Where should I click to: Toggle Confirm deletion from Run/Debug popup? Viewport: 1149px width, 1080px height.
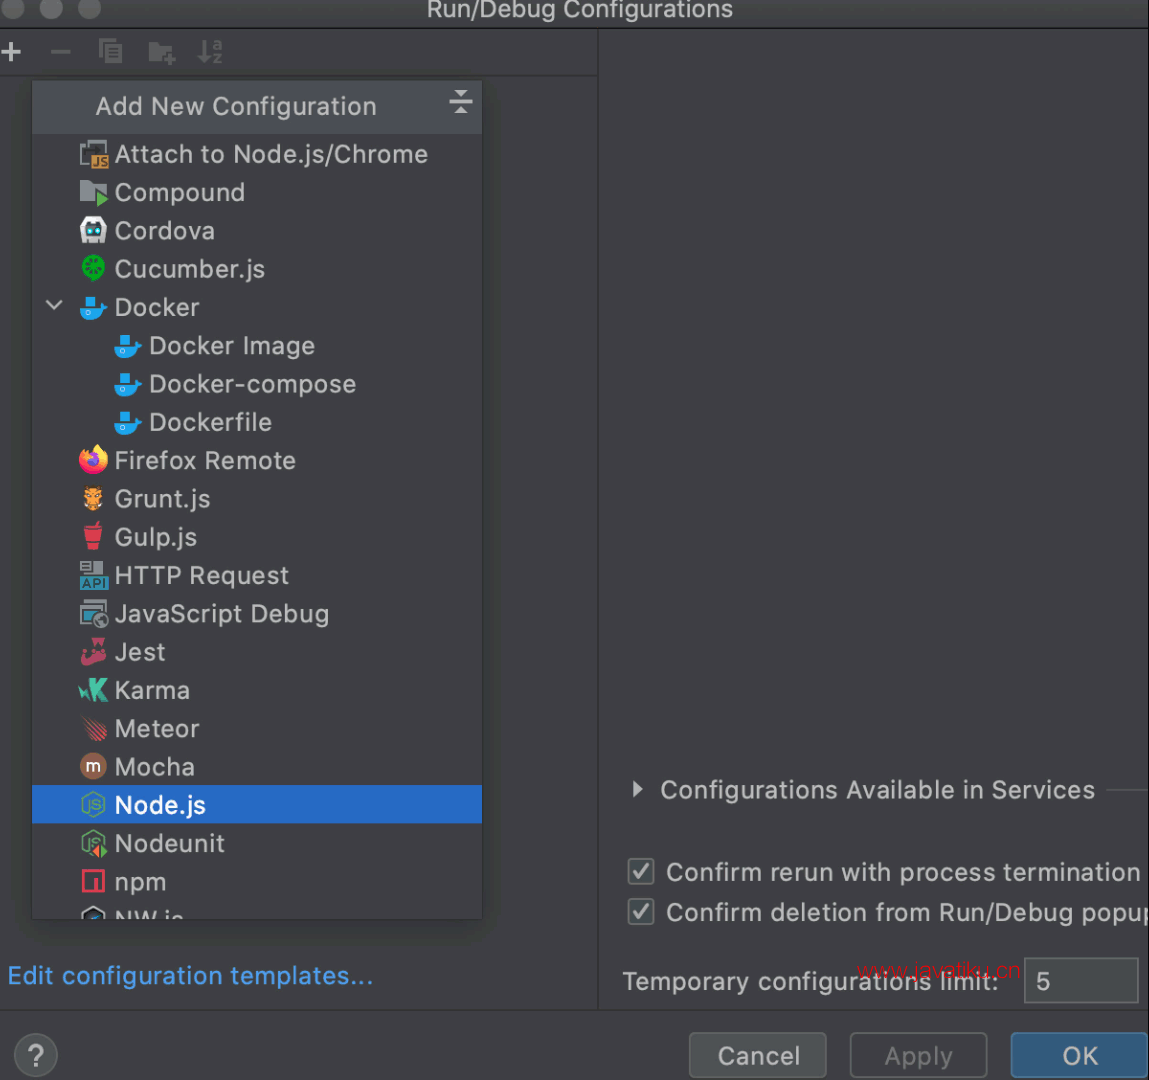pos(640,912)
